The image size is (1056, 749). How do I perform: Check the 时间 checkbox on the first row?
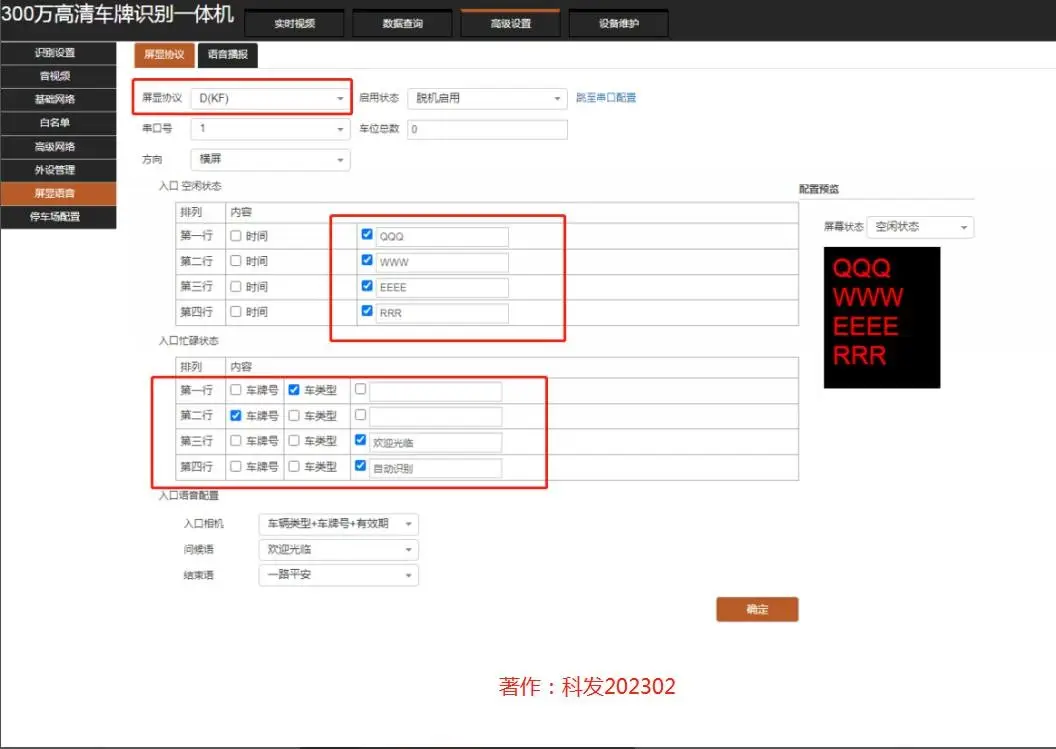pos(236,234)
